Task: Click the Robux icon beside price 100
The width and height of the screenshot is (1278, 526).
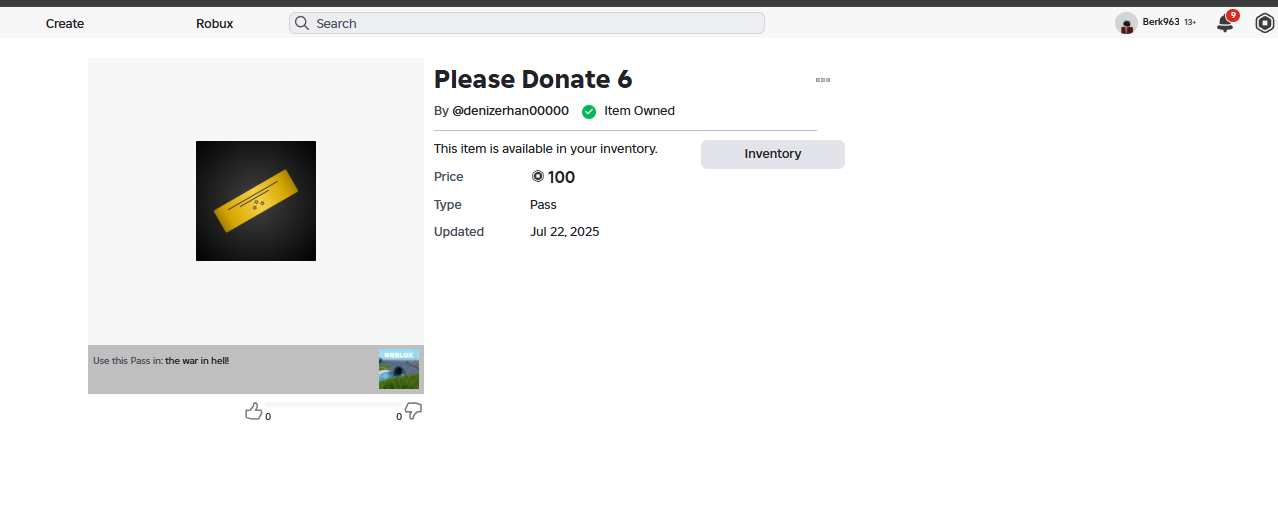Action: [538, 177]
